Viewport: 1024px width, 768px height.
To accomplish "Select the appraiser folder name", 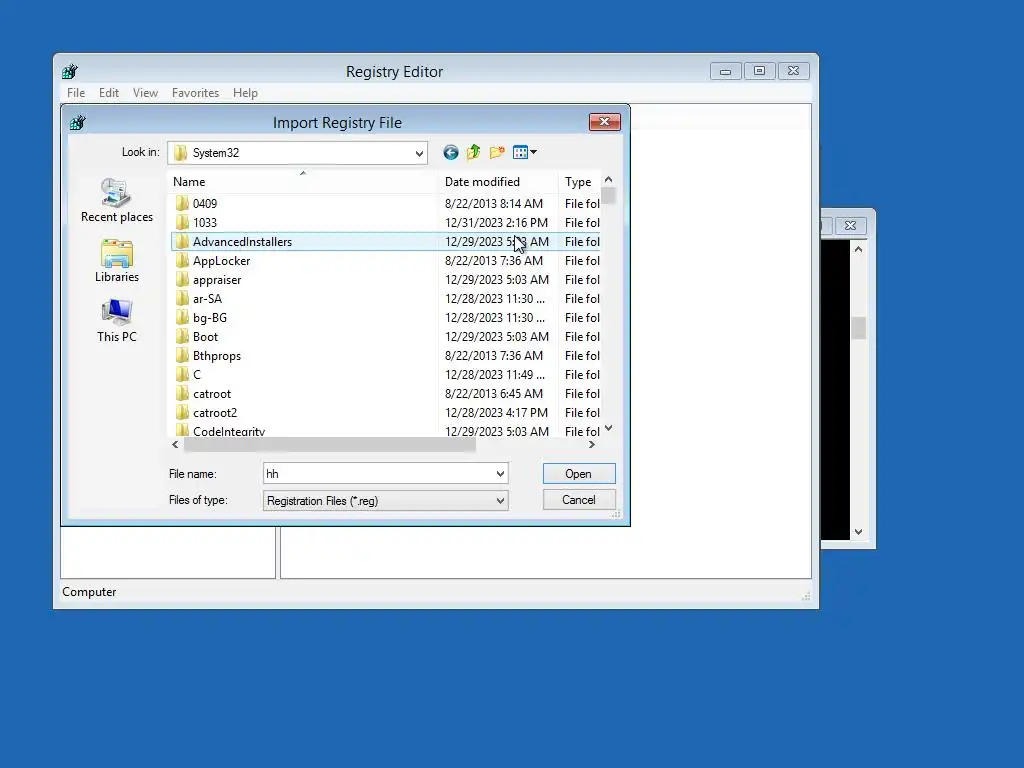I will click(x=217, y=280).
